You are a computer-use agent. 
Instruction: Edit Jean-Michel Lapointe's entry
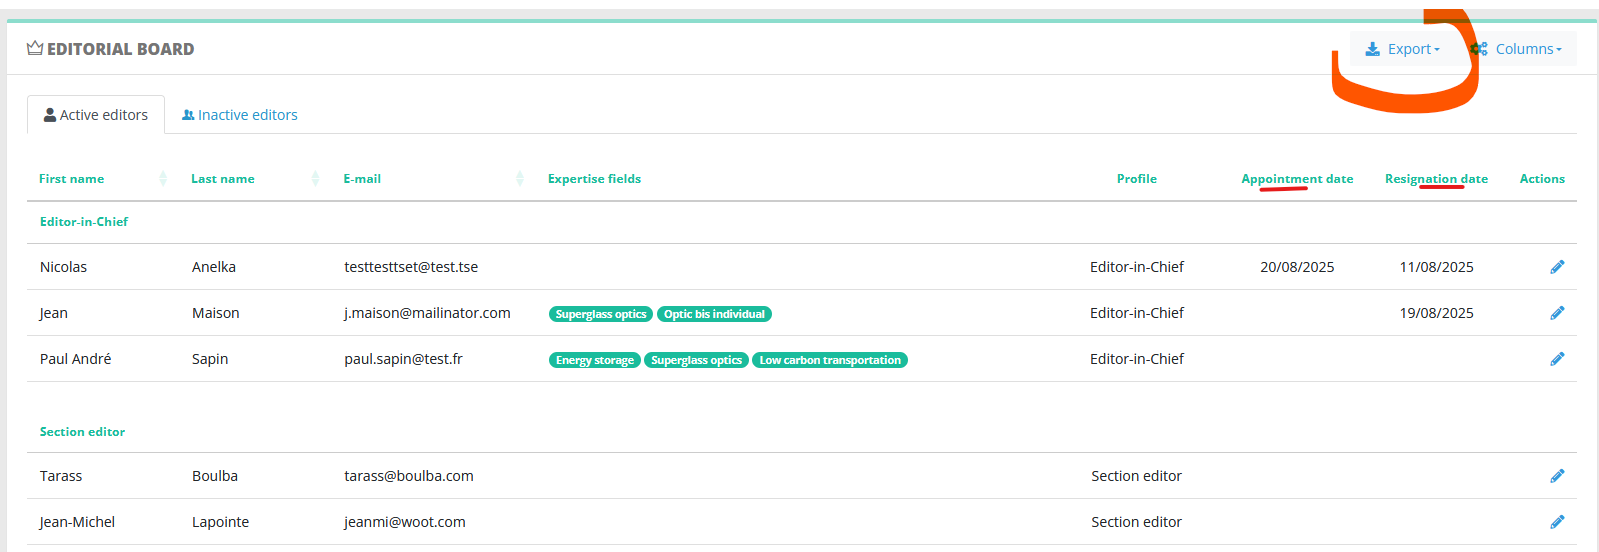(x=1557, y=522)
